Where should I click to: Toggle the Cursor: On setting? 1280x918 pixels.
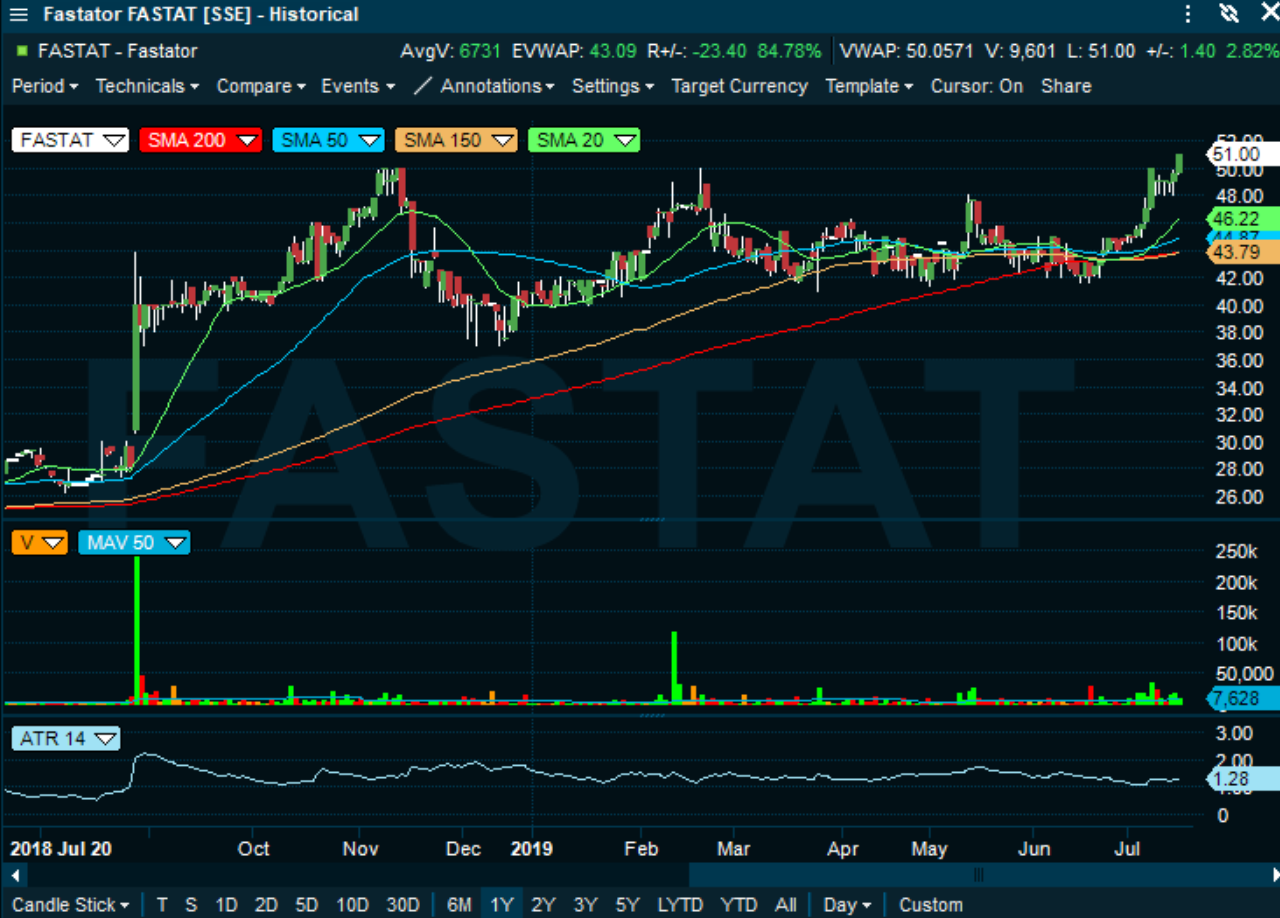point(977,86)
